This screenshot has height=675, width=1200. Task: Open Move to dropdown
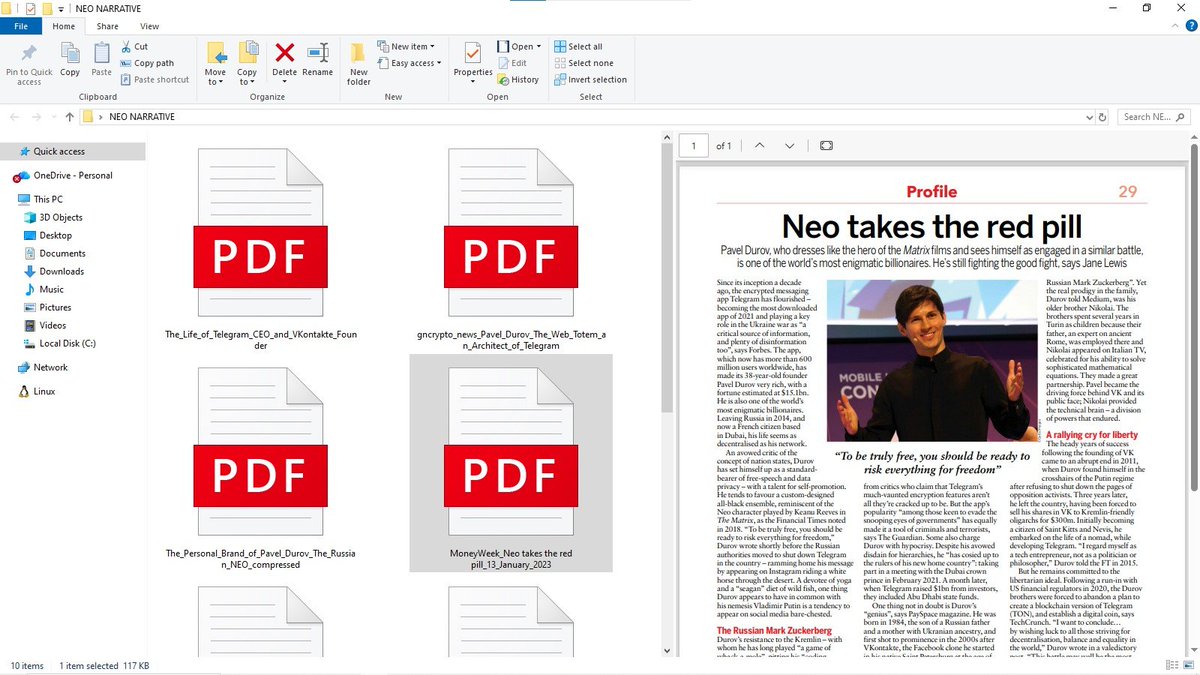215,77
